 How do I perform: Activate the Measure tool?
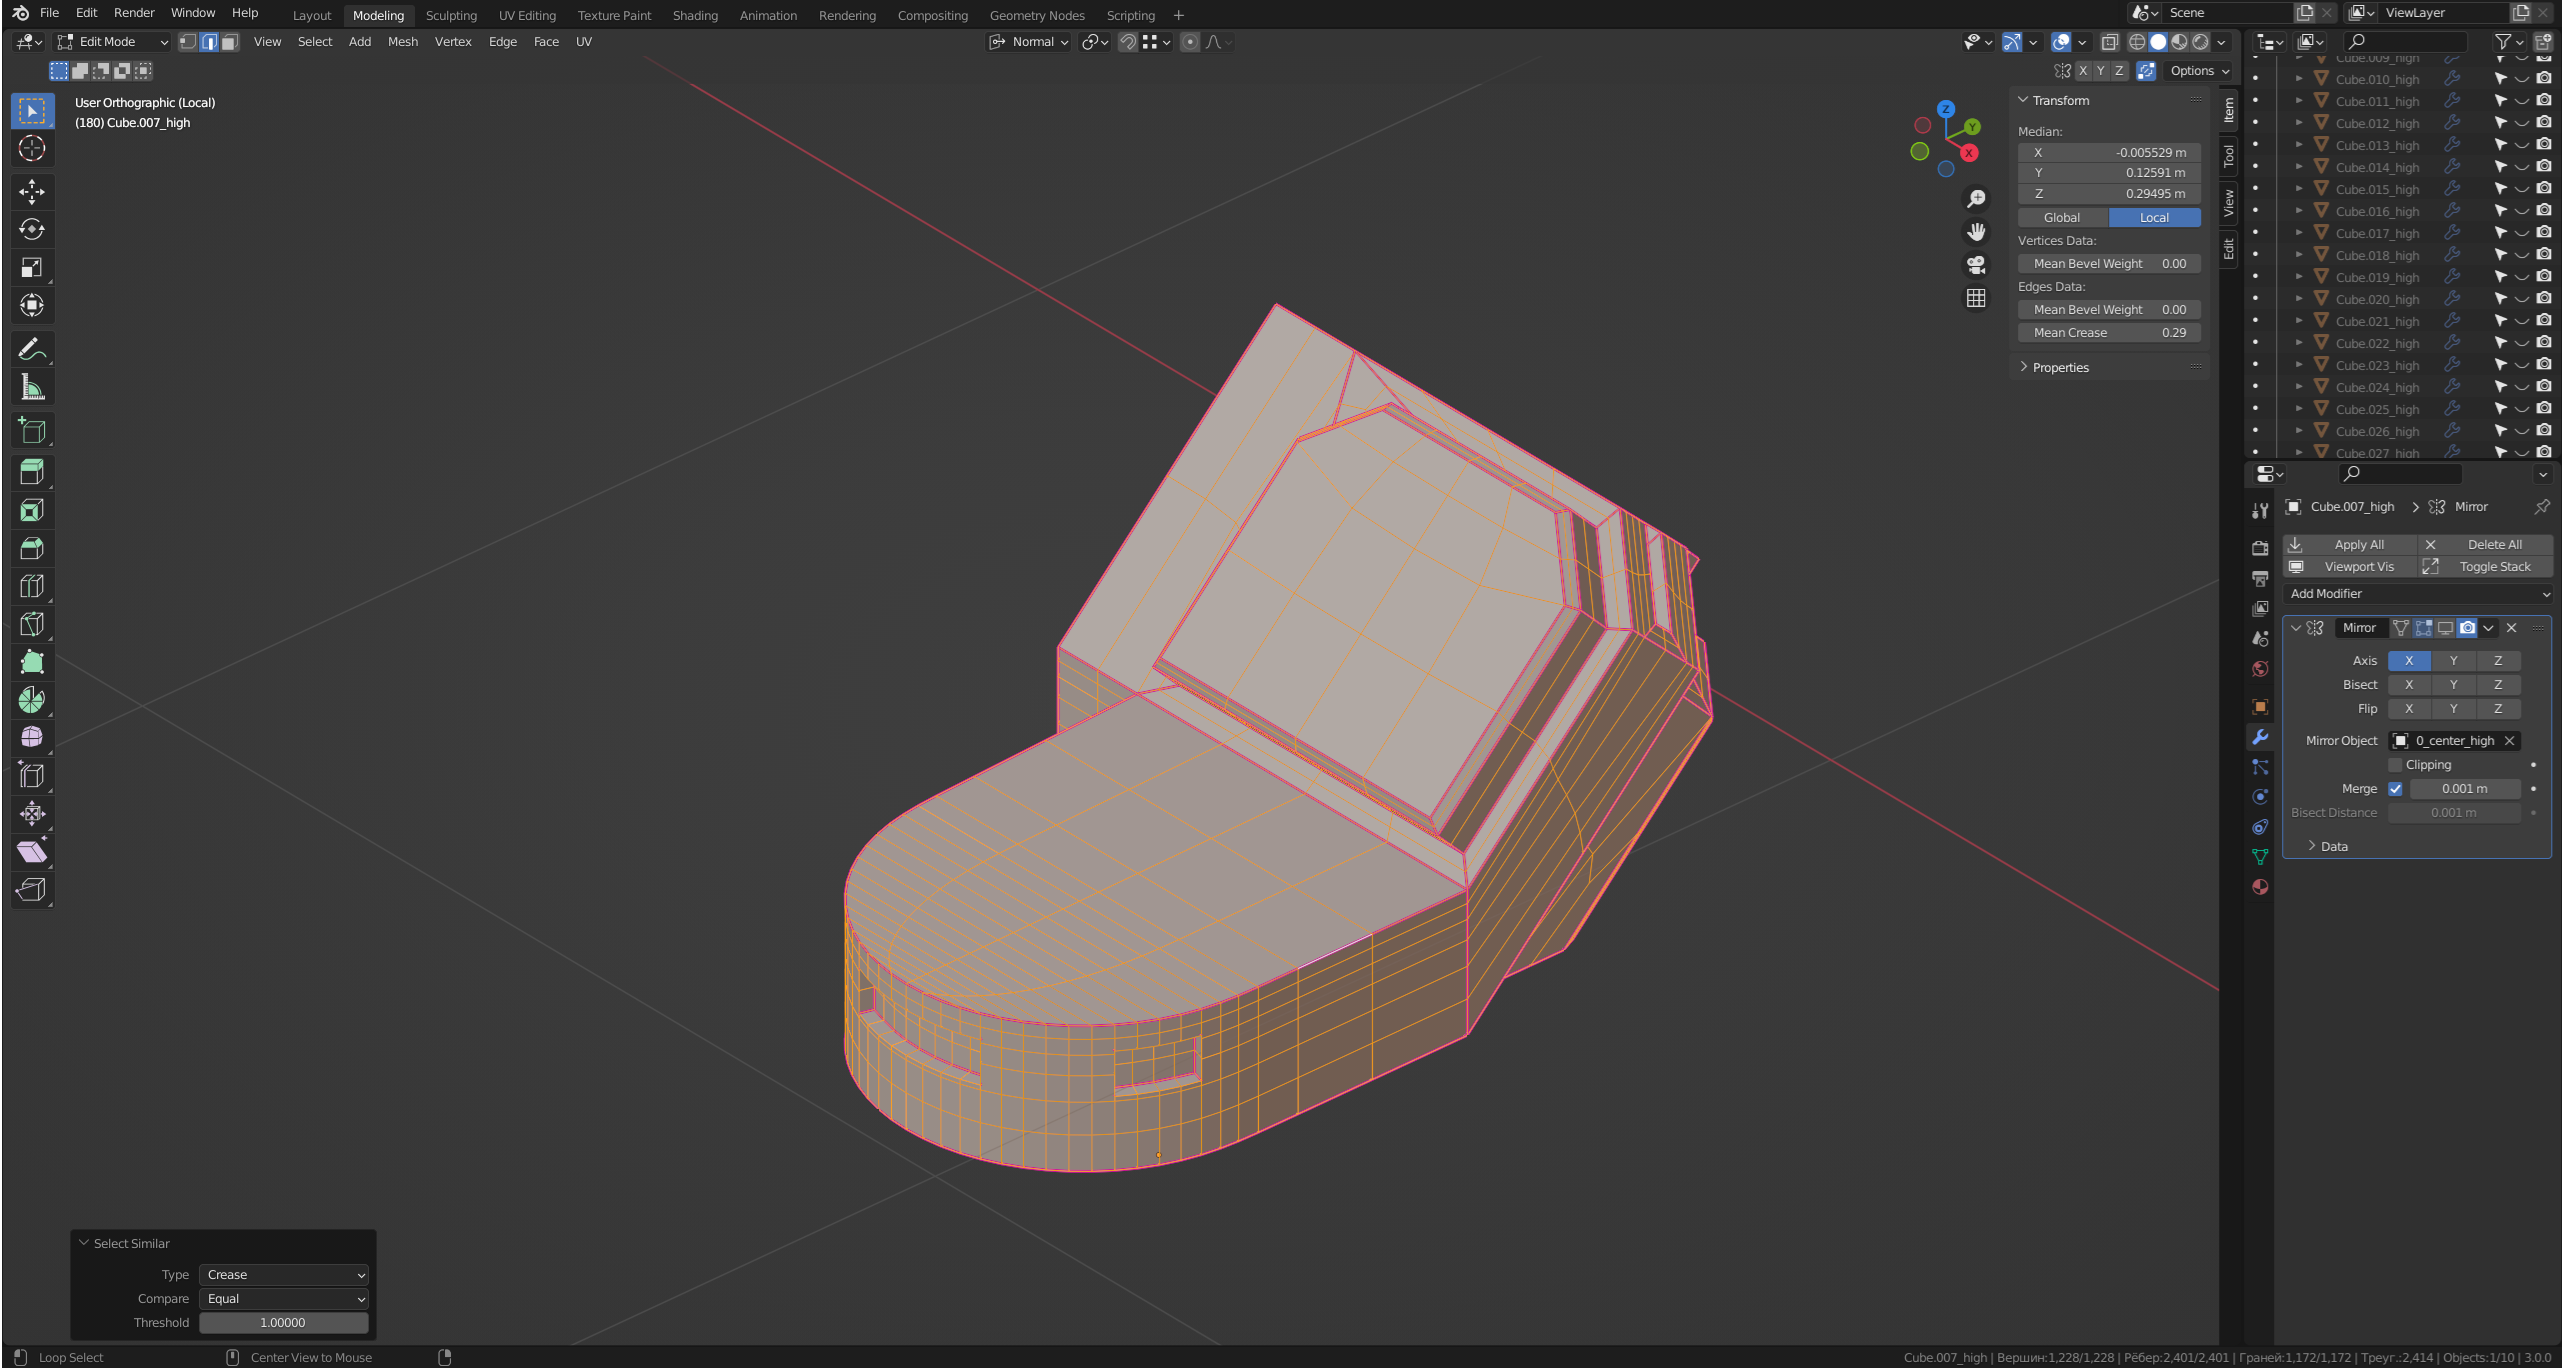32,387
